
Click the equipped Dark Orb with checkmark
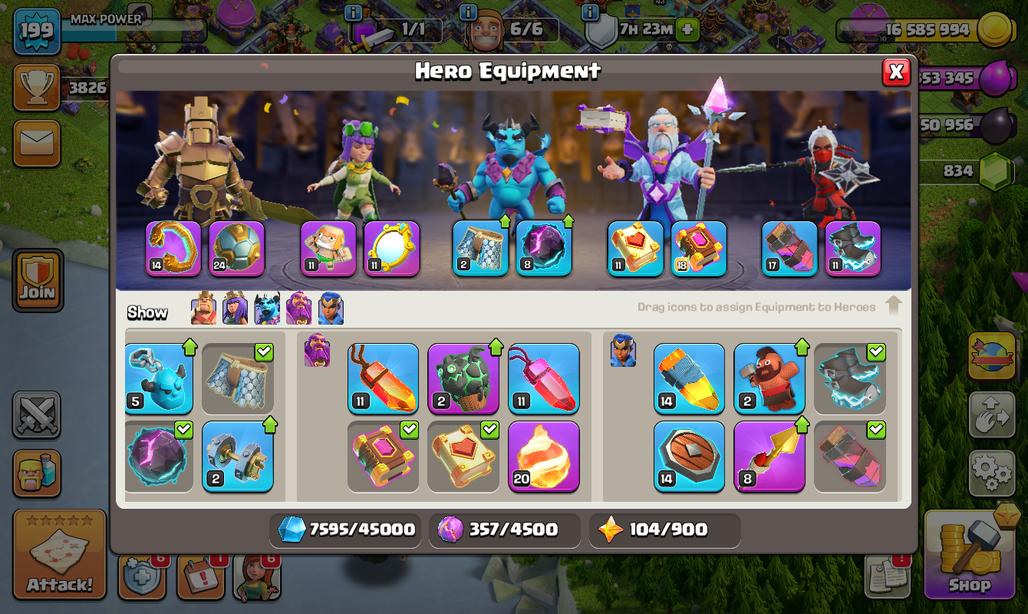[x=159, y=457]
